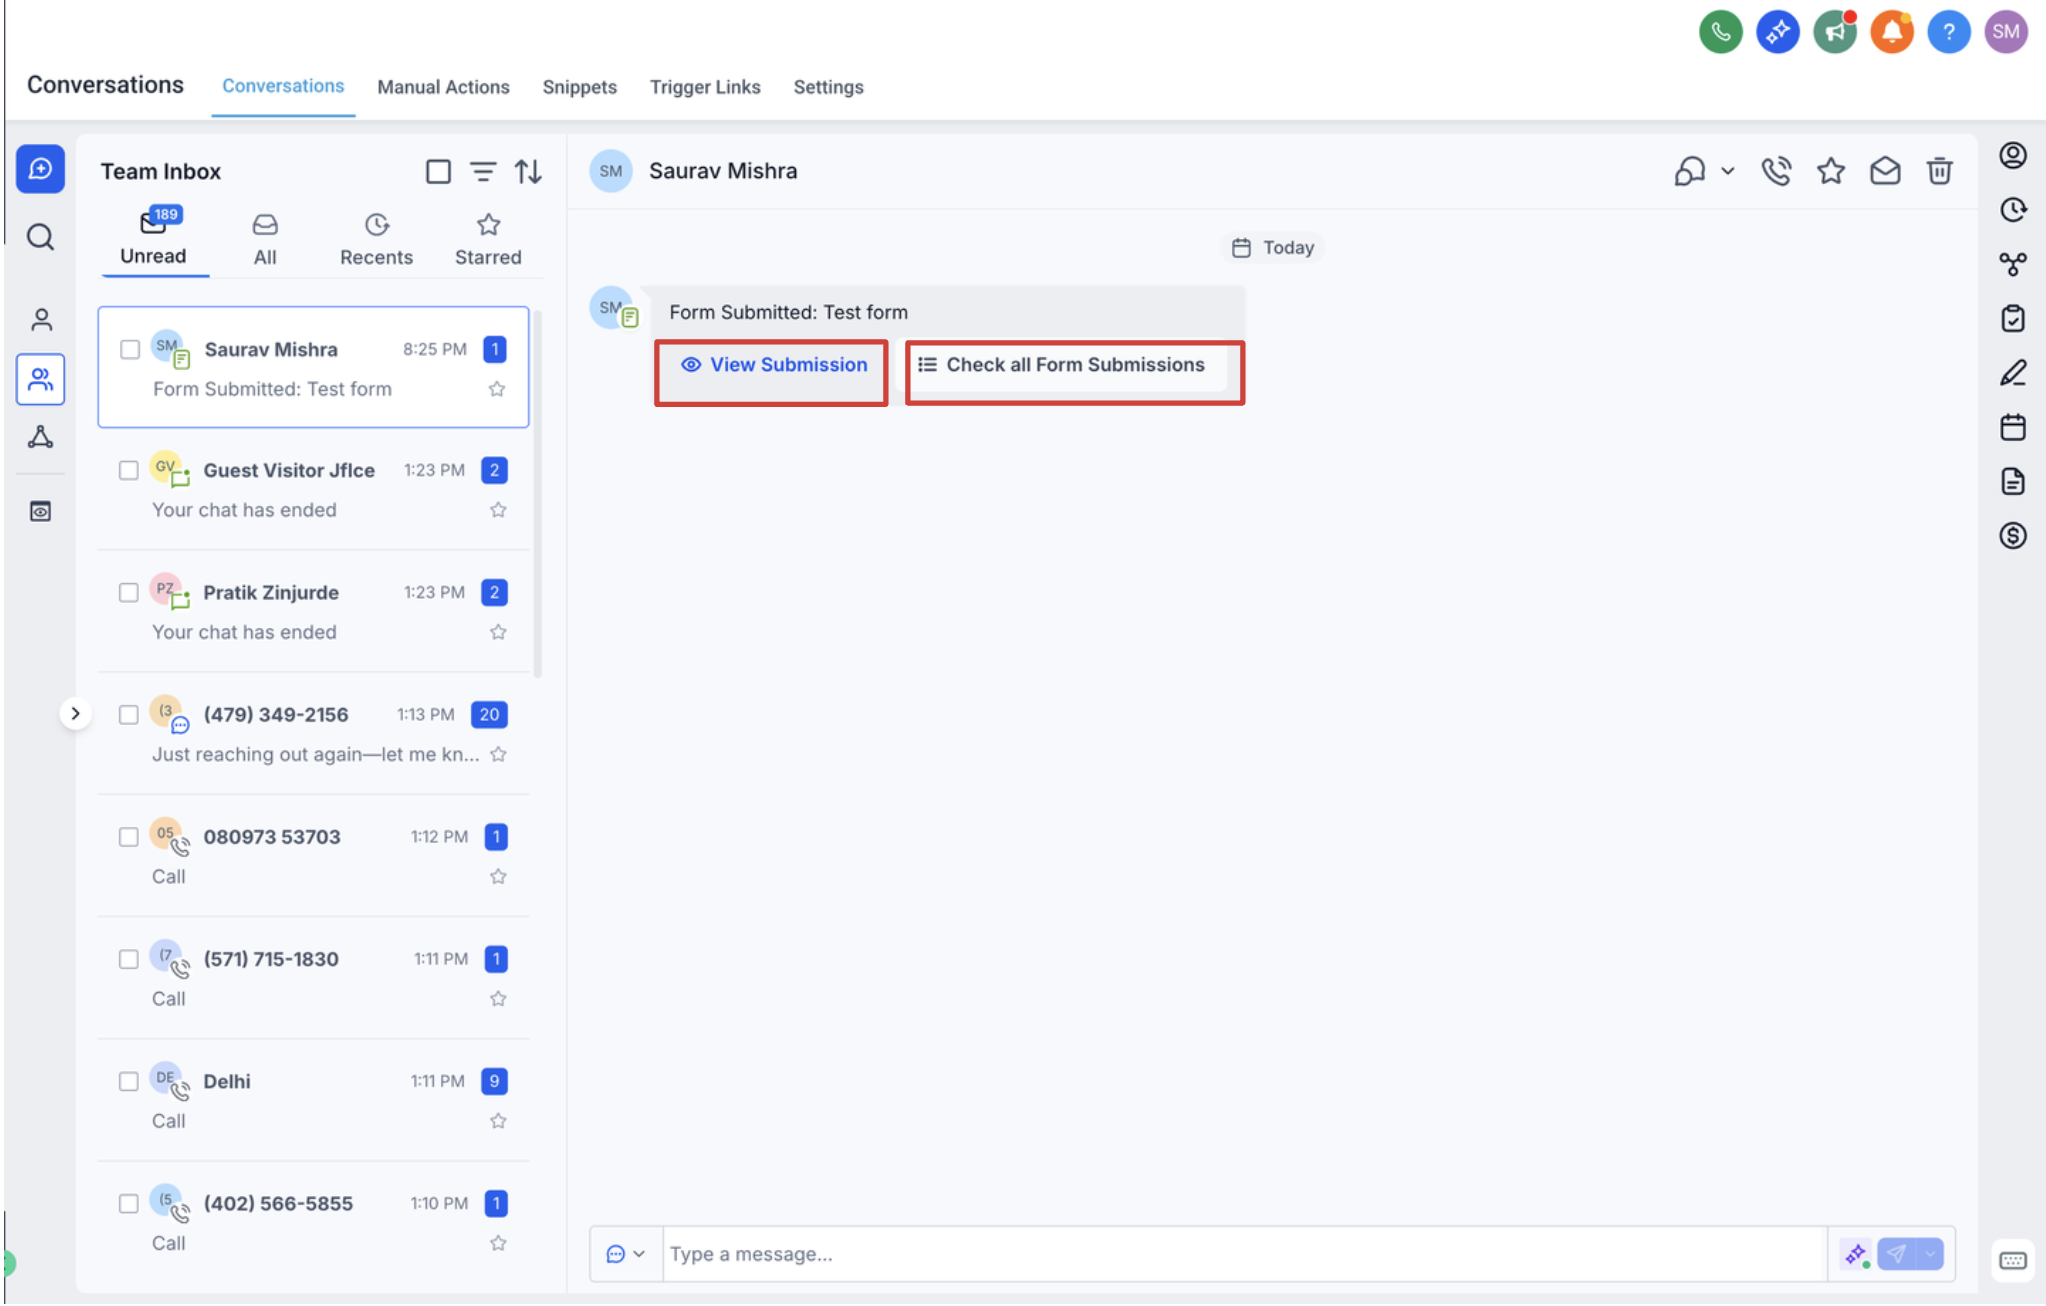Screen dimensions: 2046x1306
Task: Mark conversation as unread envelope icon
Action: pyautogui.click(x=1885, y=172)
